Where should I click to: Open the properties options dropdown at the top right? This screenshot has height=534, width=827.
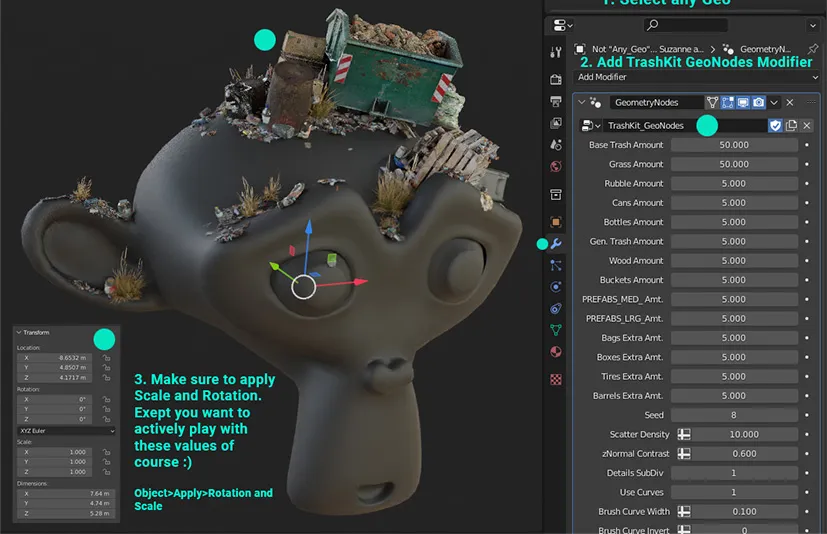point(812,25)
